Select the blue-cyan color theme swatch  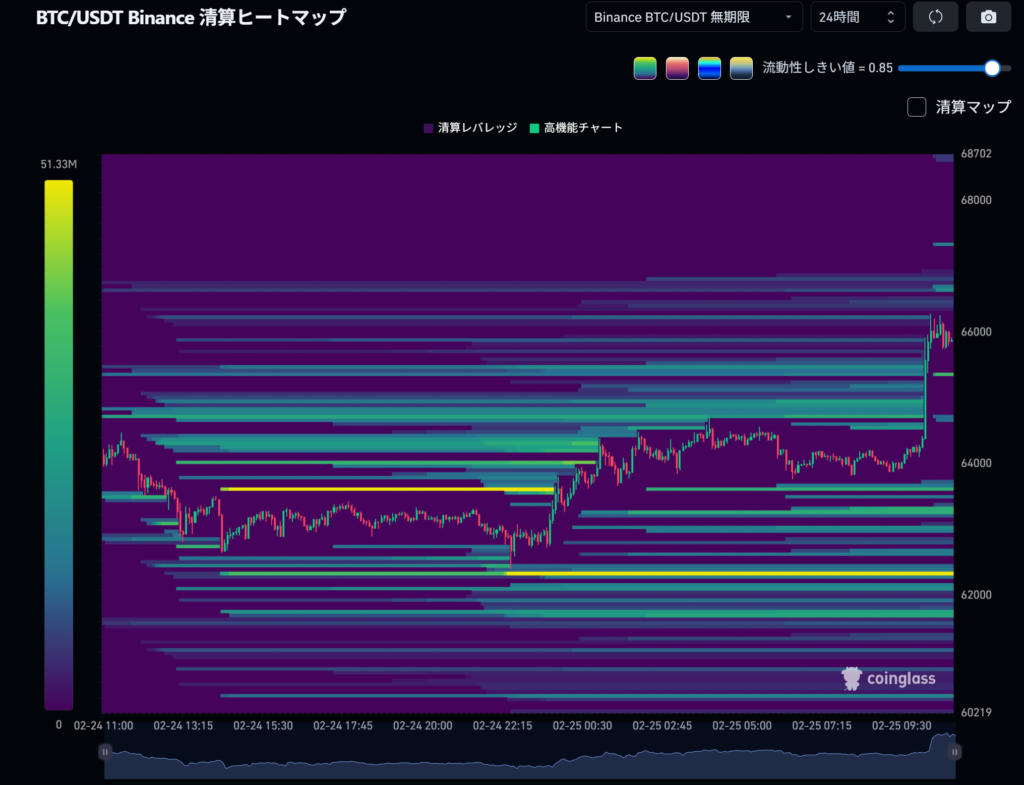point(709,68)
